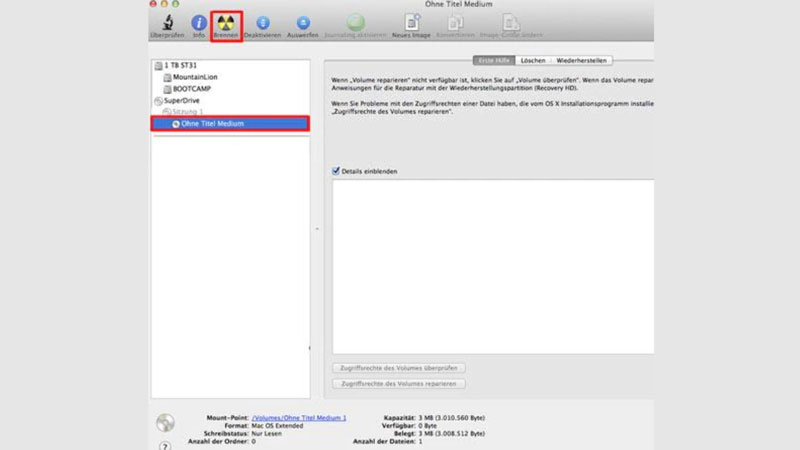
Task: Click the Deaktivieren toolbar icon
Action: tap(263, 22)
